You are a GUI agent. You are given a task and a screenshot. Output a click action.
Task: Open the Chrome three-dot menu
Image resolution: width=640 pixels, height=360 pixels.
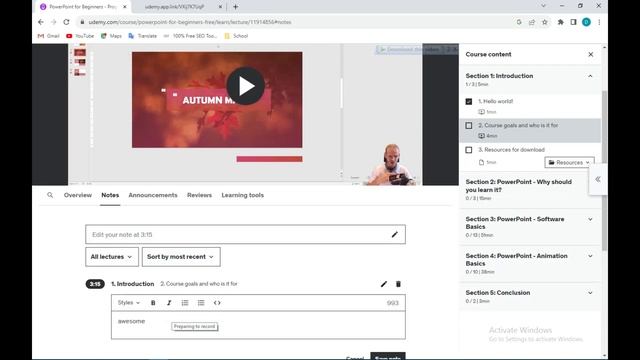click(x=599, y=22)
